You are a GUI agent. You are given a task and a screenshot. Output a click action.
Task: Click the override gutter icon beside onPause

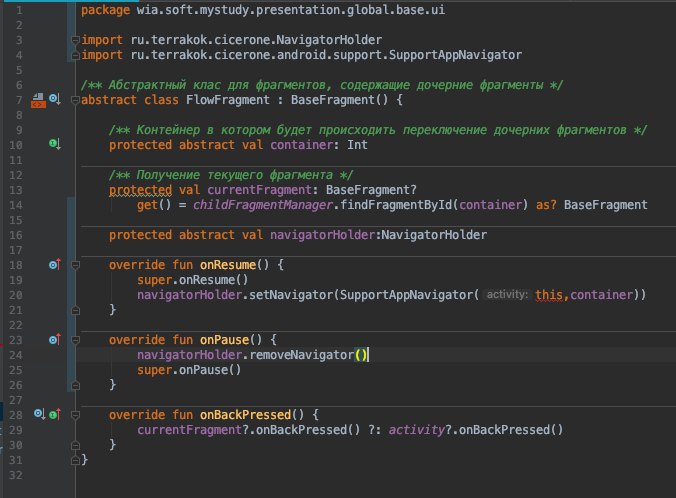click(x=55, y=339)
